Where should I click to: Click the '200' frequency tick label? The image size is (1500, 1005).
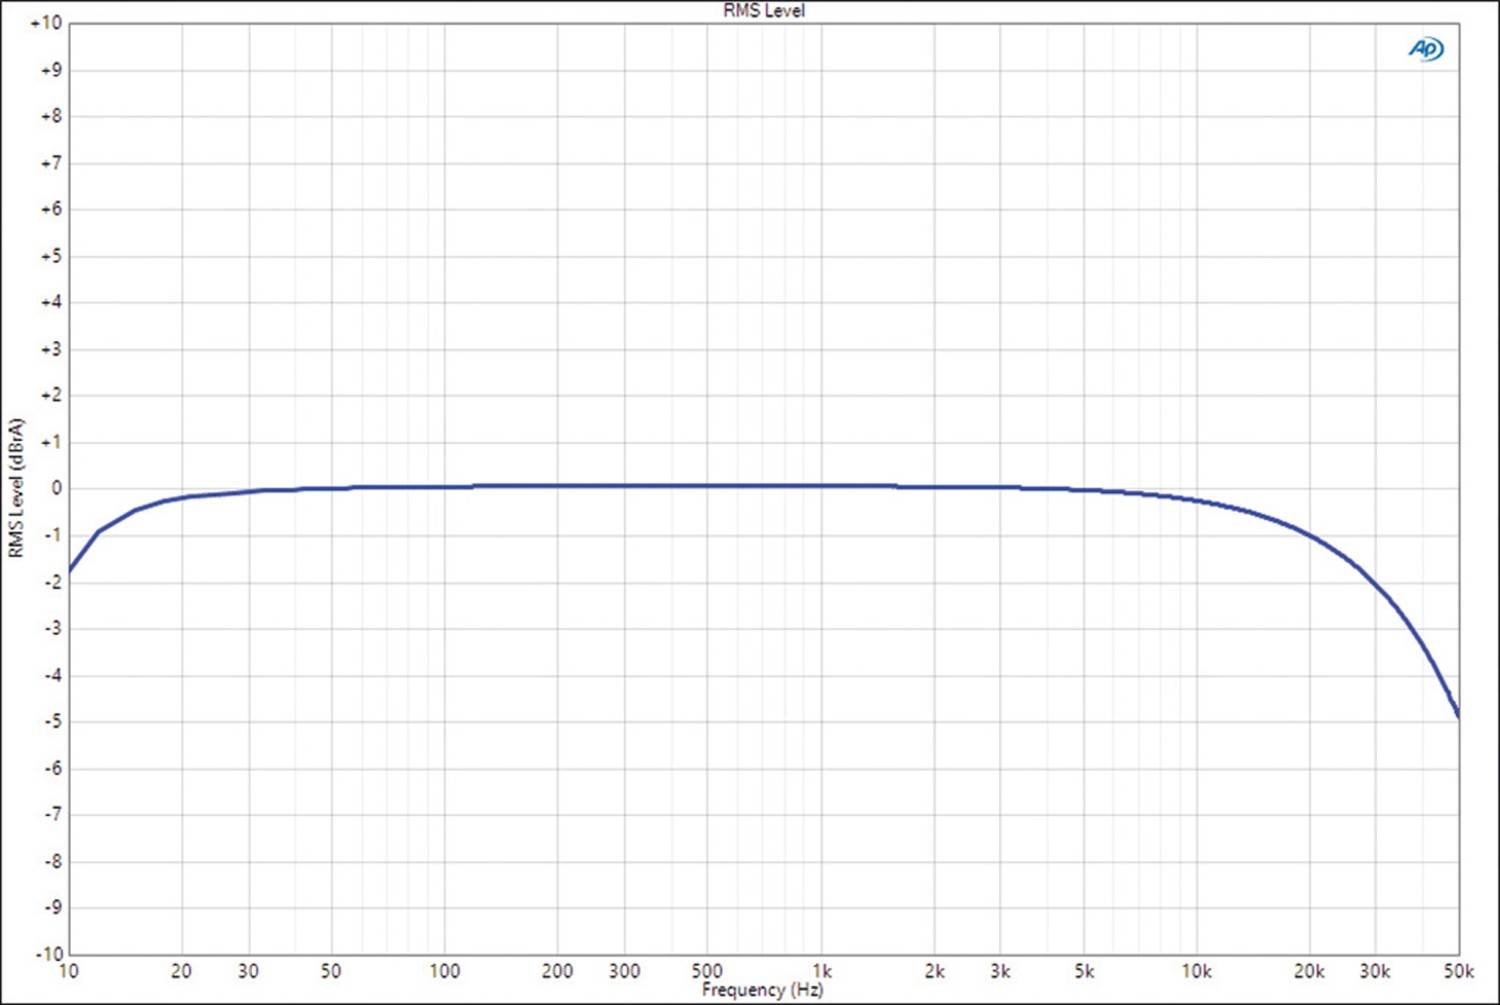pos(558,971)
